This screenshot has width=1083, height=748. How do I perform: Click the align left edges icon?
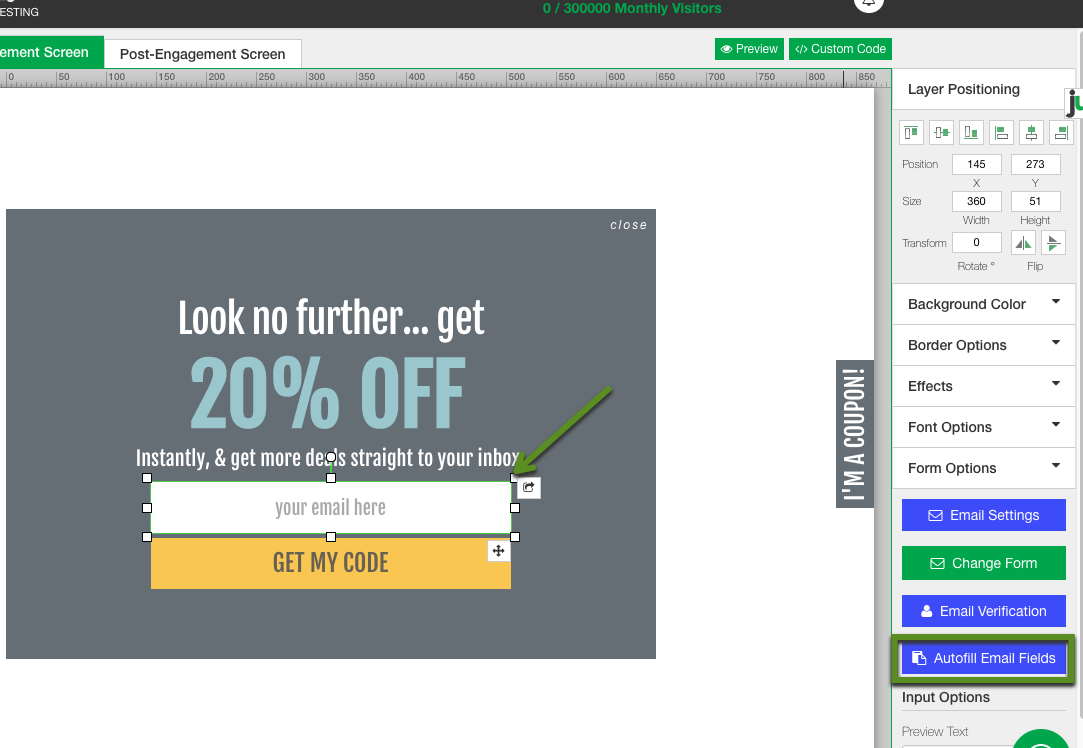(1001, 132)
